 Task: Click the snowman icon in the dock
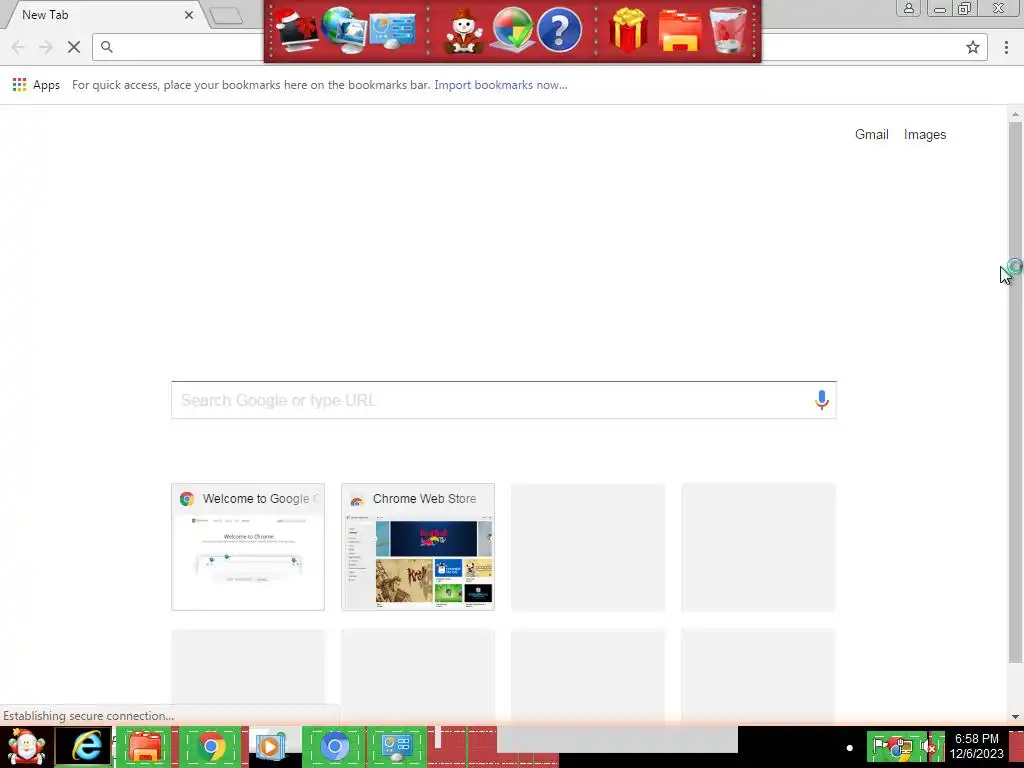pyautogui.click(x=464, y=31)
